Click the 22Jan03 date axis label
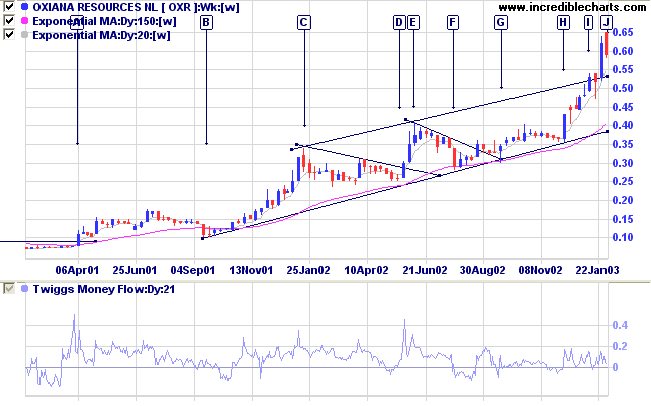This screenshot has width=651, height=406. point(597,271)
